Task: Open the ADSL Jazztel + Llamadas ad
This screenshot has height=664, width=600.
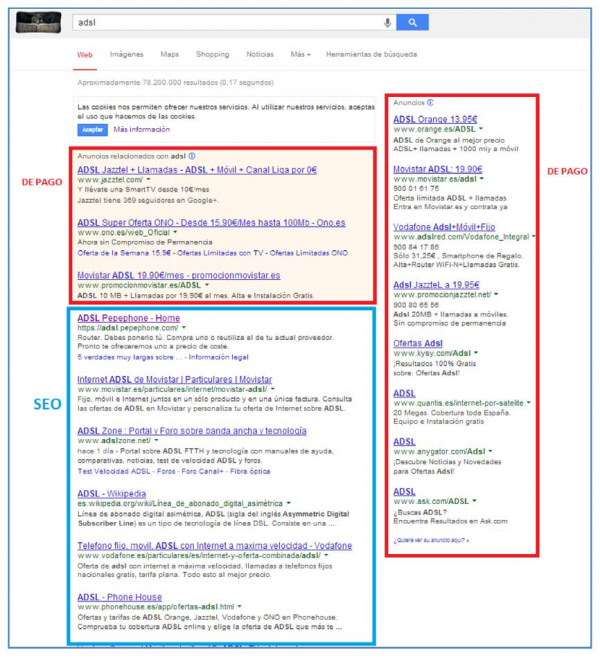Action: [x=197, y=170]
